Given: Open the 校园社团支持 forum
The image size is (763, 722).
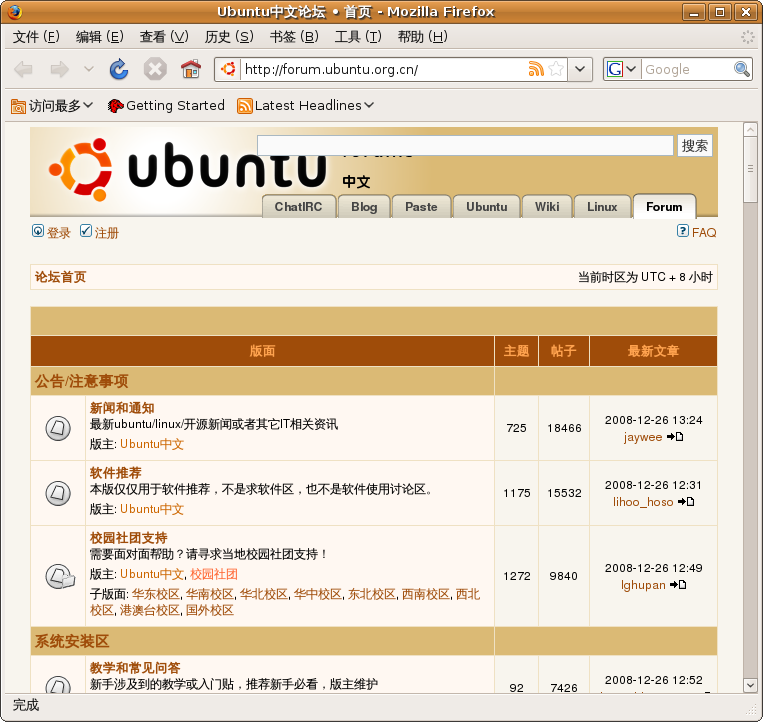Looking at the screenshot, I should pos(128,538).
